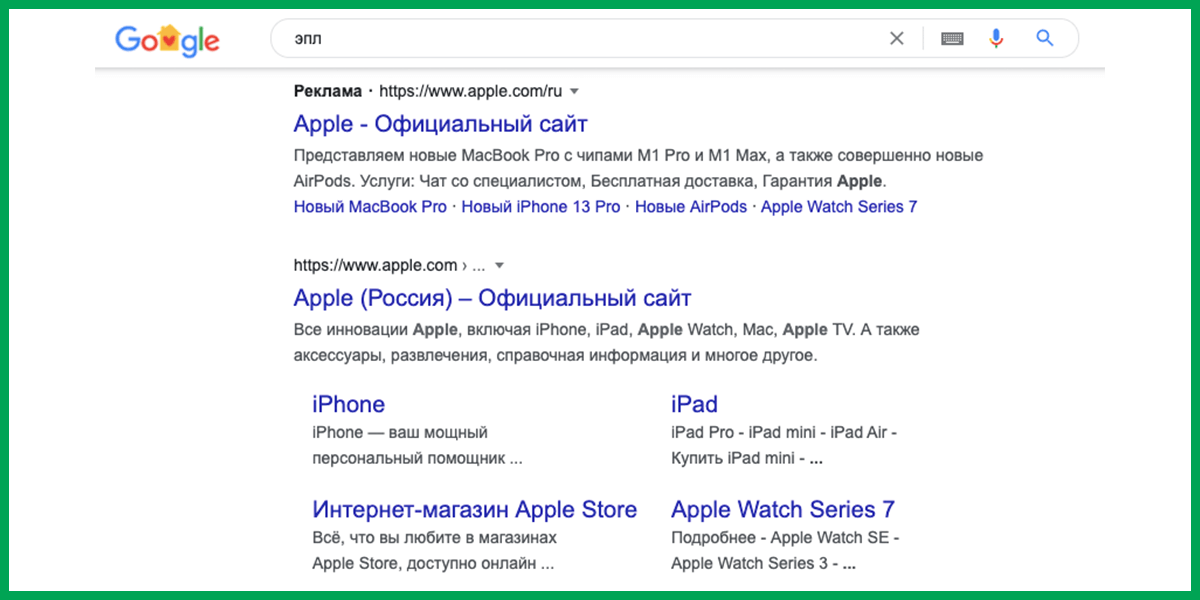Open the large "Apple Watch Series 7" sub-result heading

click(783, 509)
